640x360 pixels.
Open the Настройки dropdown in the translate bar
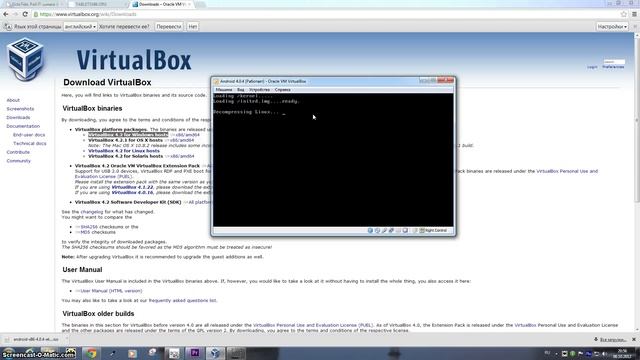612,27
